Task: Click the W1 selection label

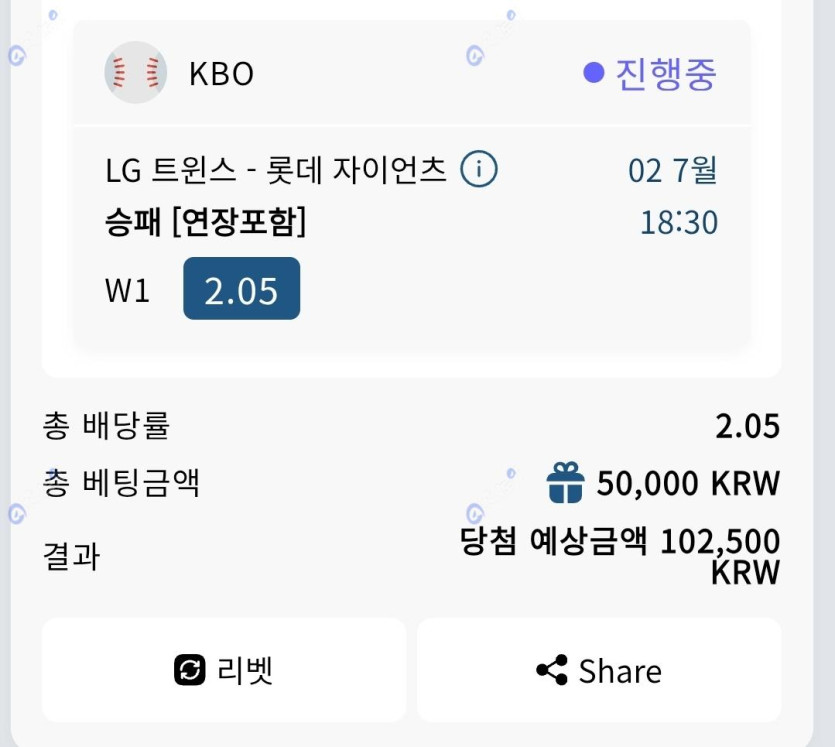Action: tap(127, 290)
